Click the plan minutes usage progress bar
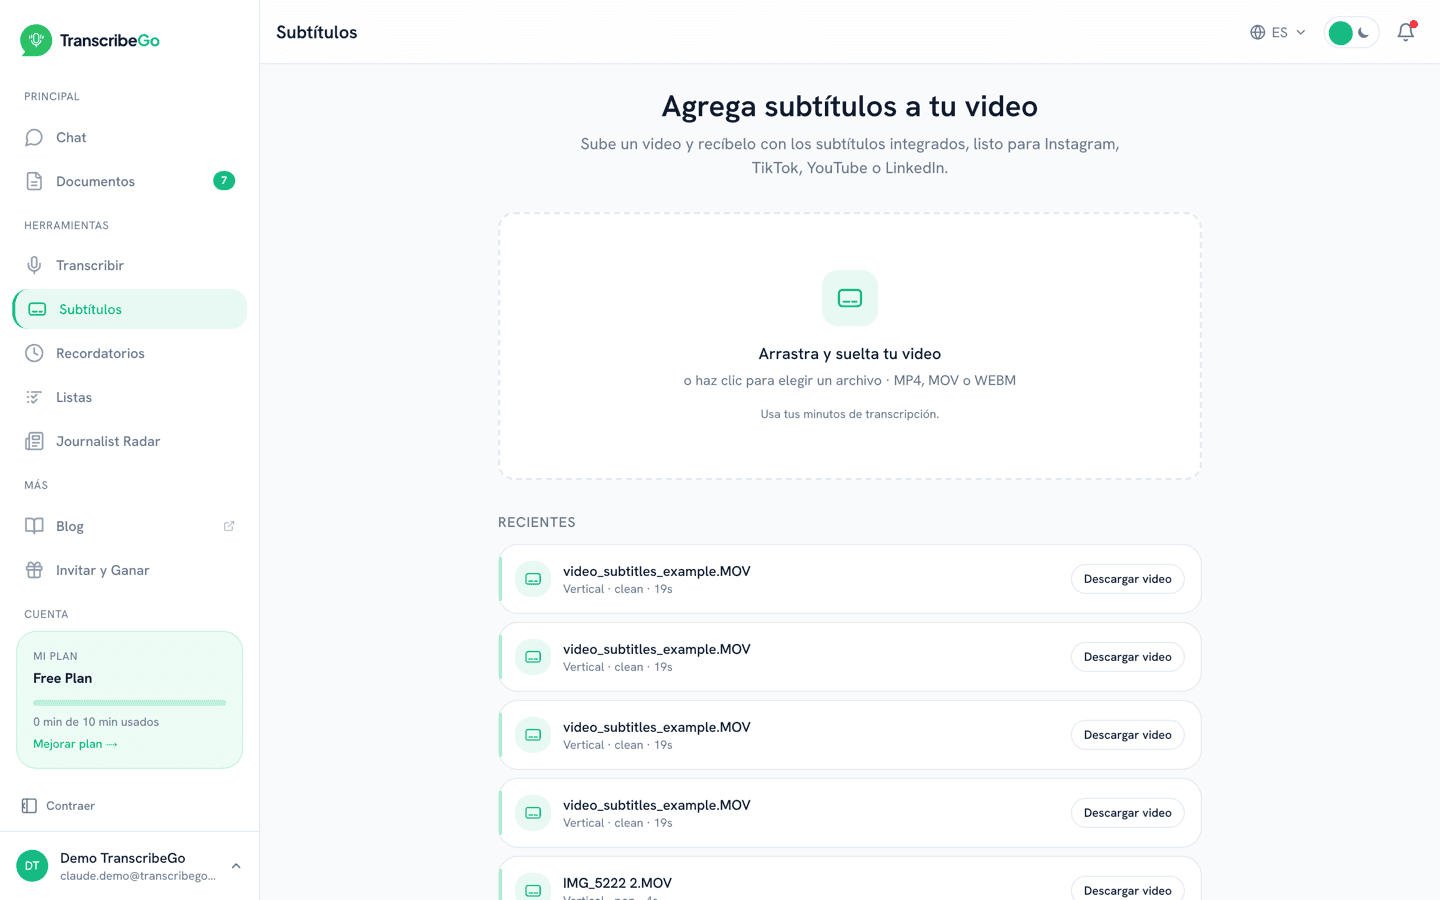Viewport: 1440px width, 900px height. coord(130,703)
